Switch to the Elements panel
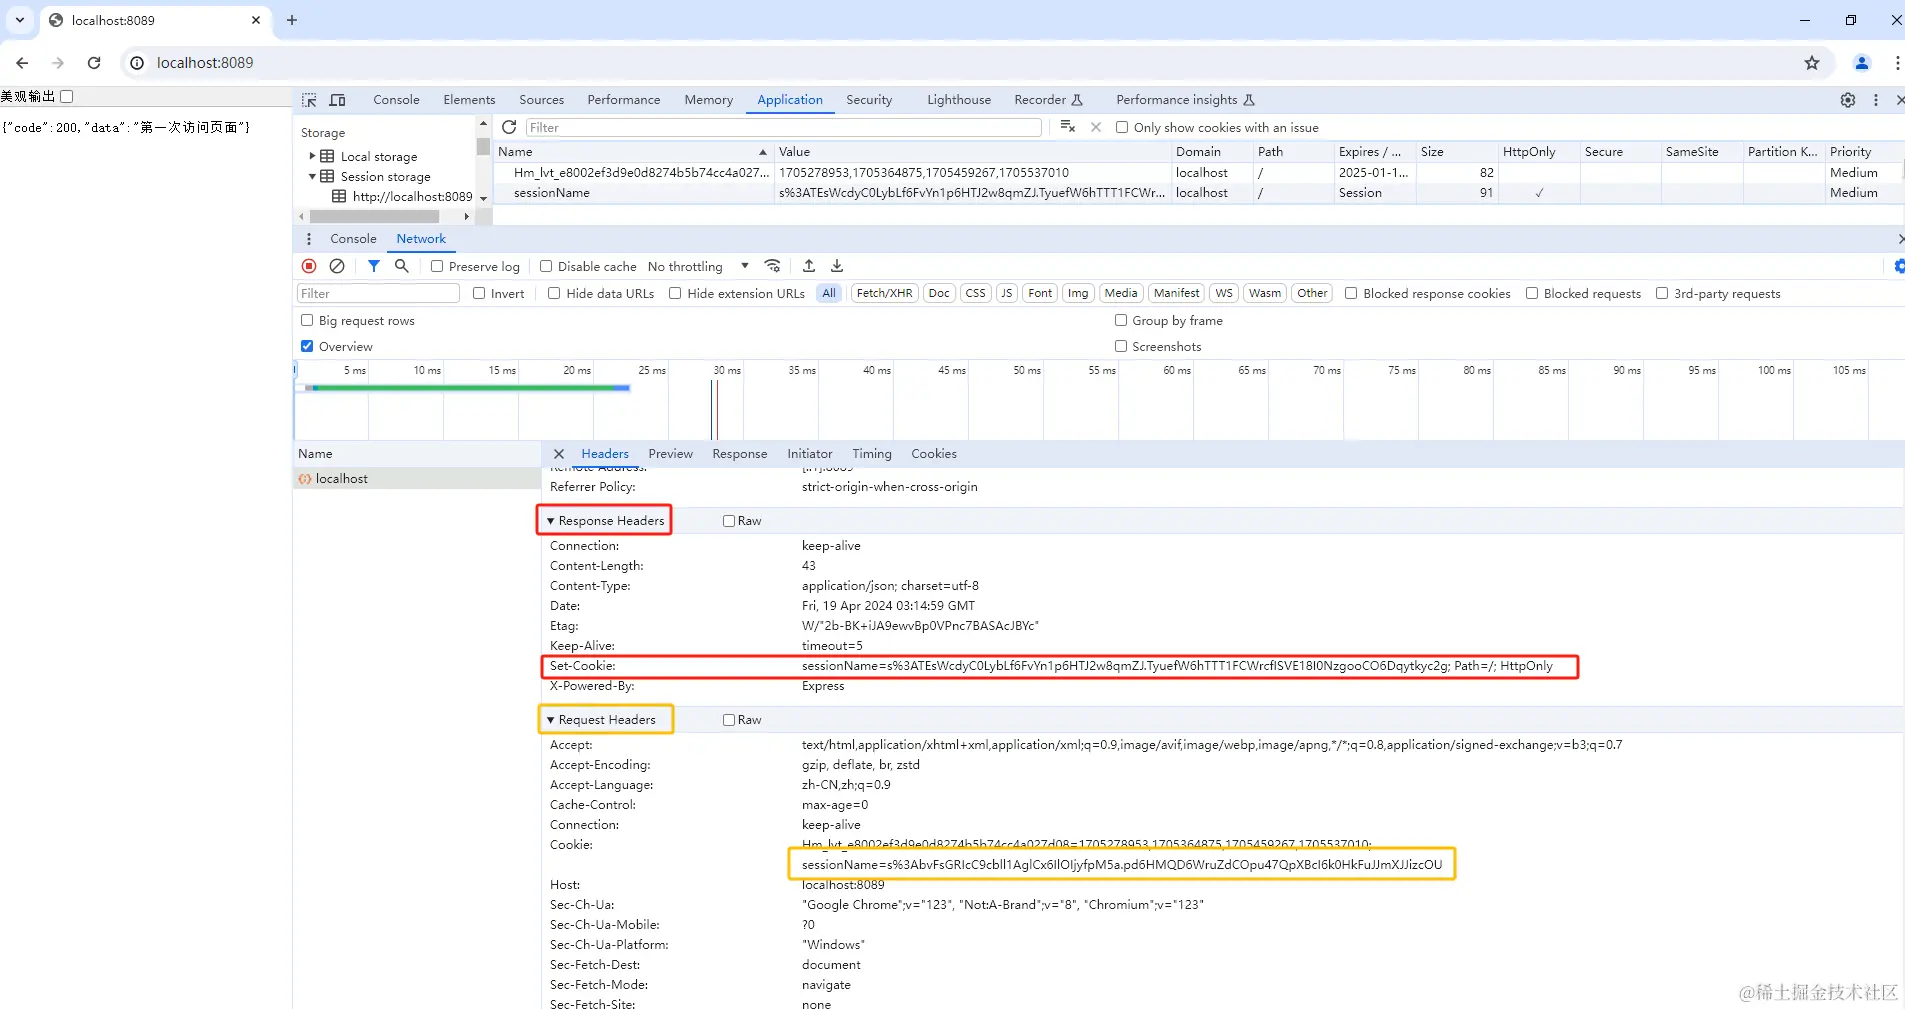The image size is (1905, 1009). click(x=469, y=100)
